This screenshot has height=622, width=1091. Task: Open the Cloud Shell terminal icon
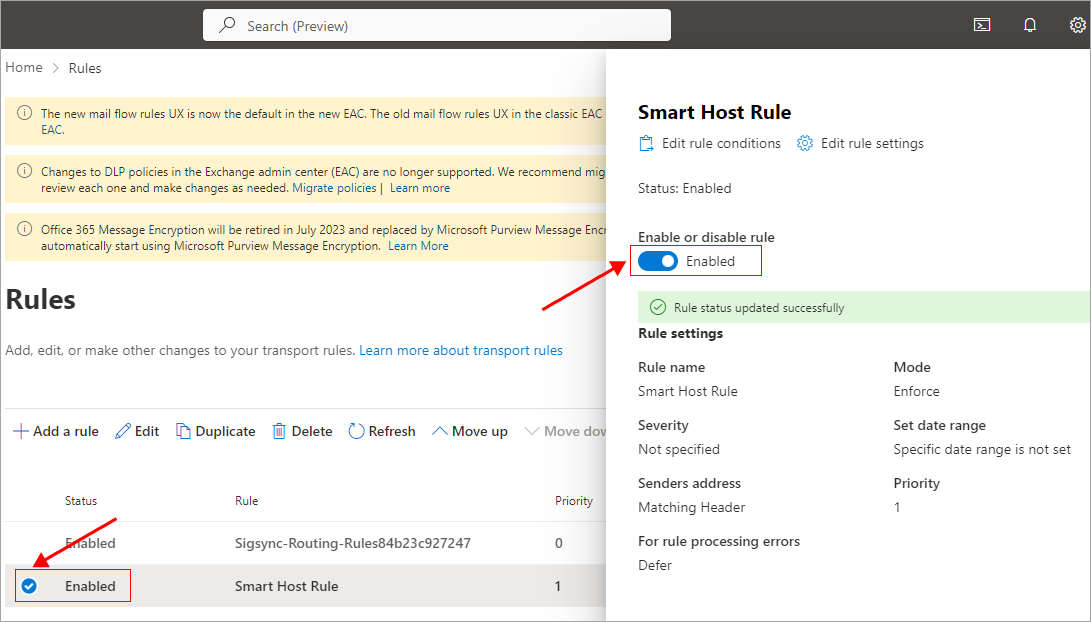[x=982, y=26]
